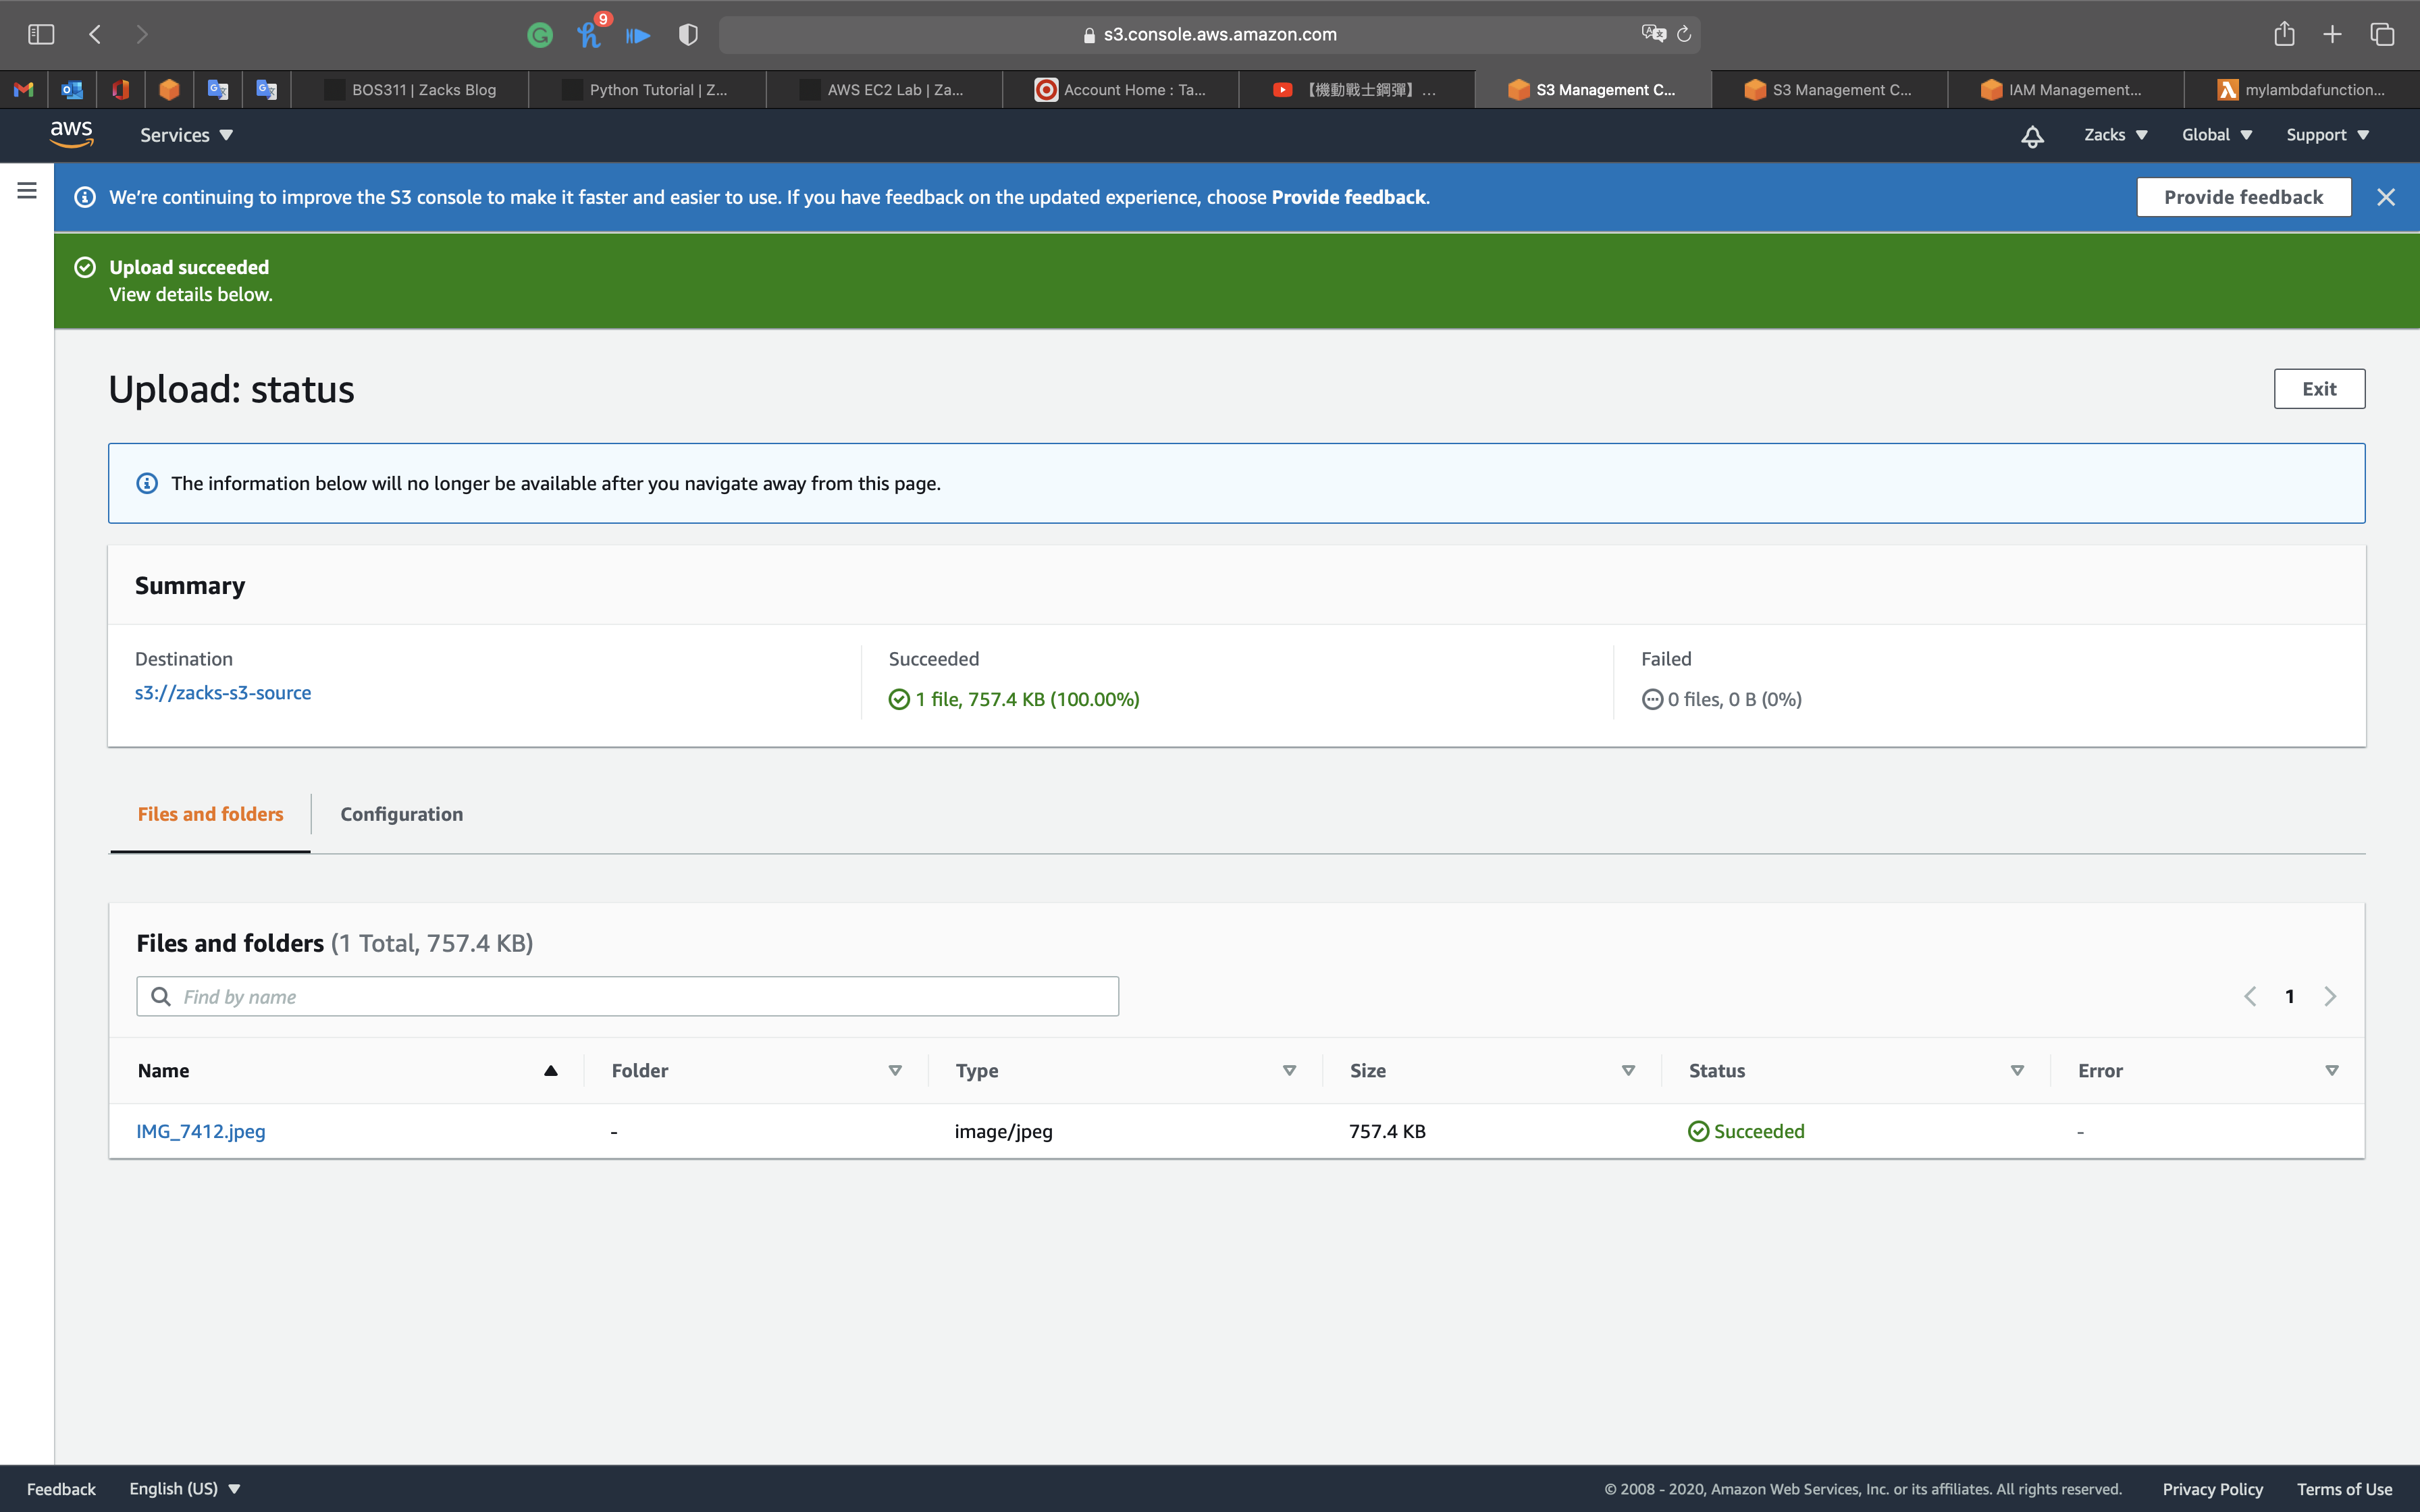
Task: Click the Grammarly extension icon
Action: 540,35
